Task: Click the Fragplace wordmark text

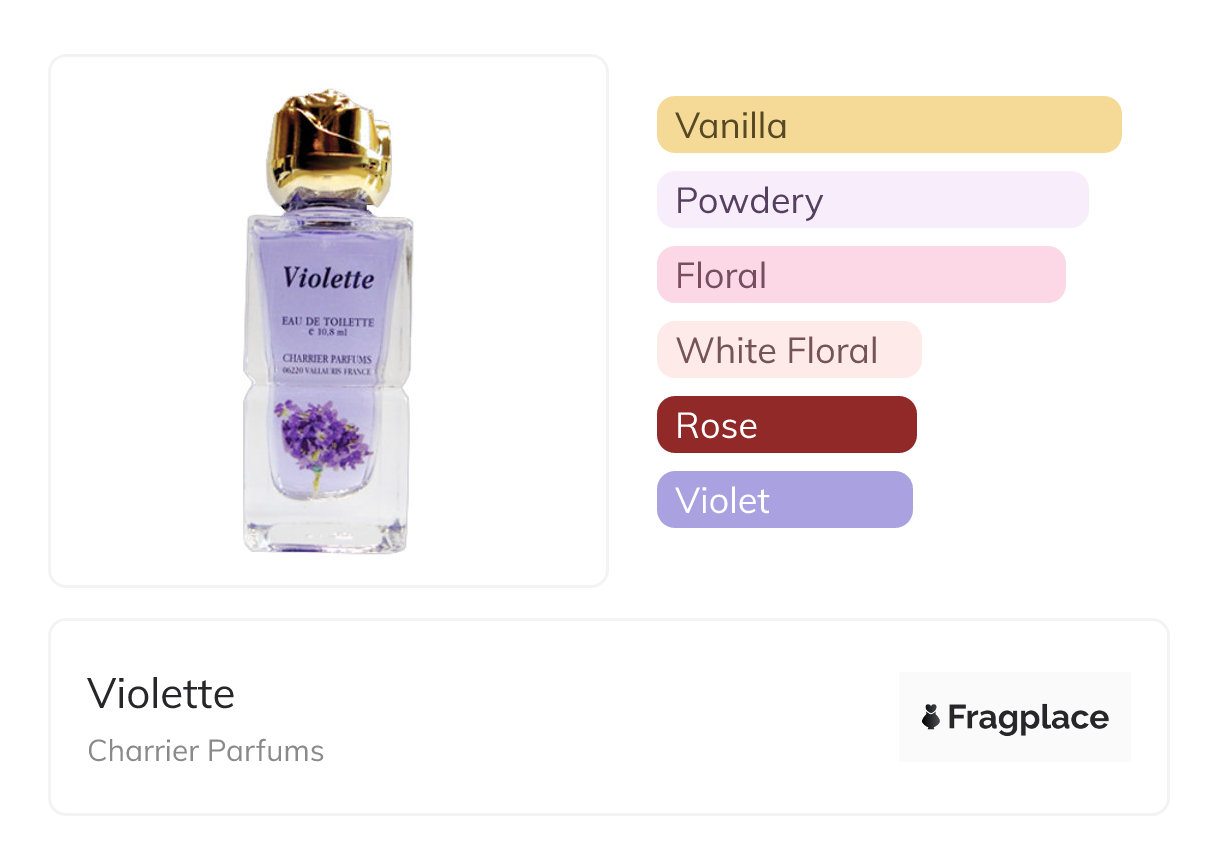Action: point(1028,717)
